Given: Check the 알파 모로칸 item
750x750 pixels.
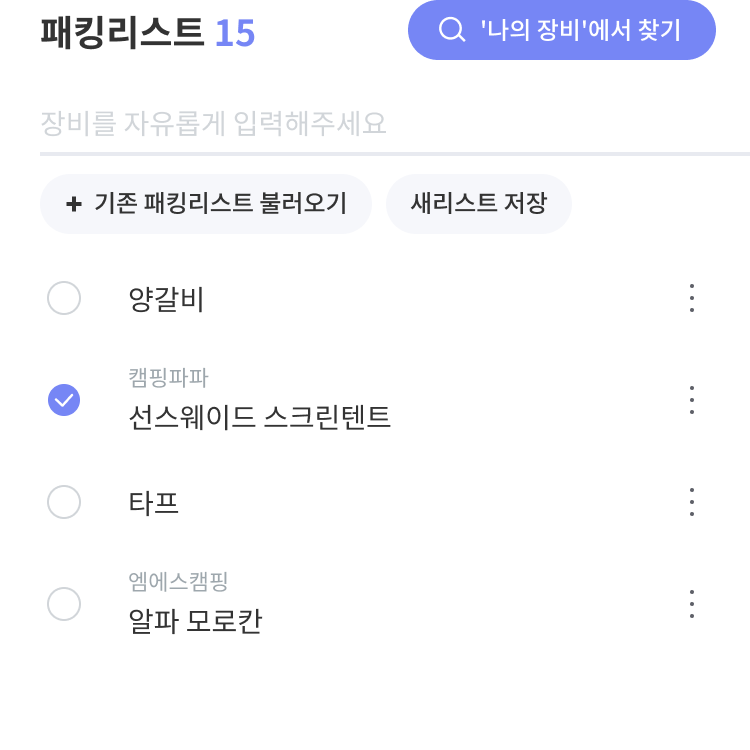Looking at the screenshot, I should [64, 604].
